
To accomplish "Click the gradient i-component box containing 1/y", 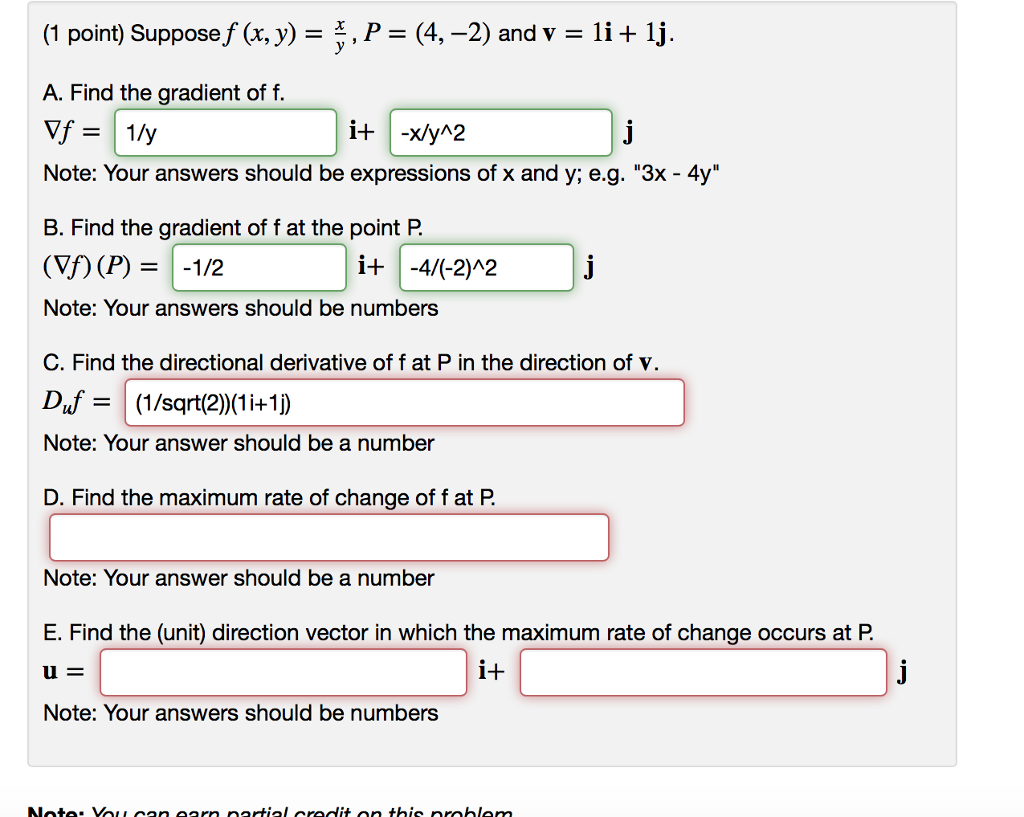I will coord(225,132).
